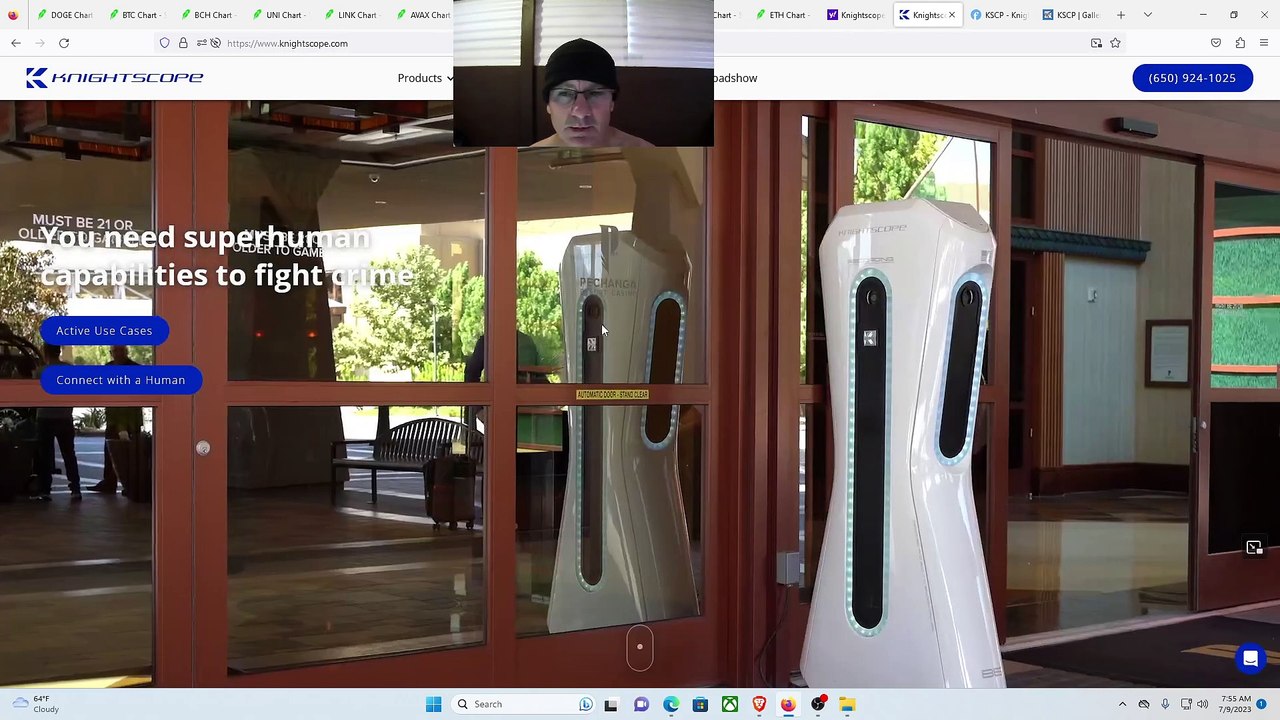
Task: Switch to the UNI Chart tab
Action: point(281,15)
